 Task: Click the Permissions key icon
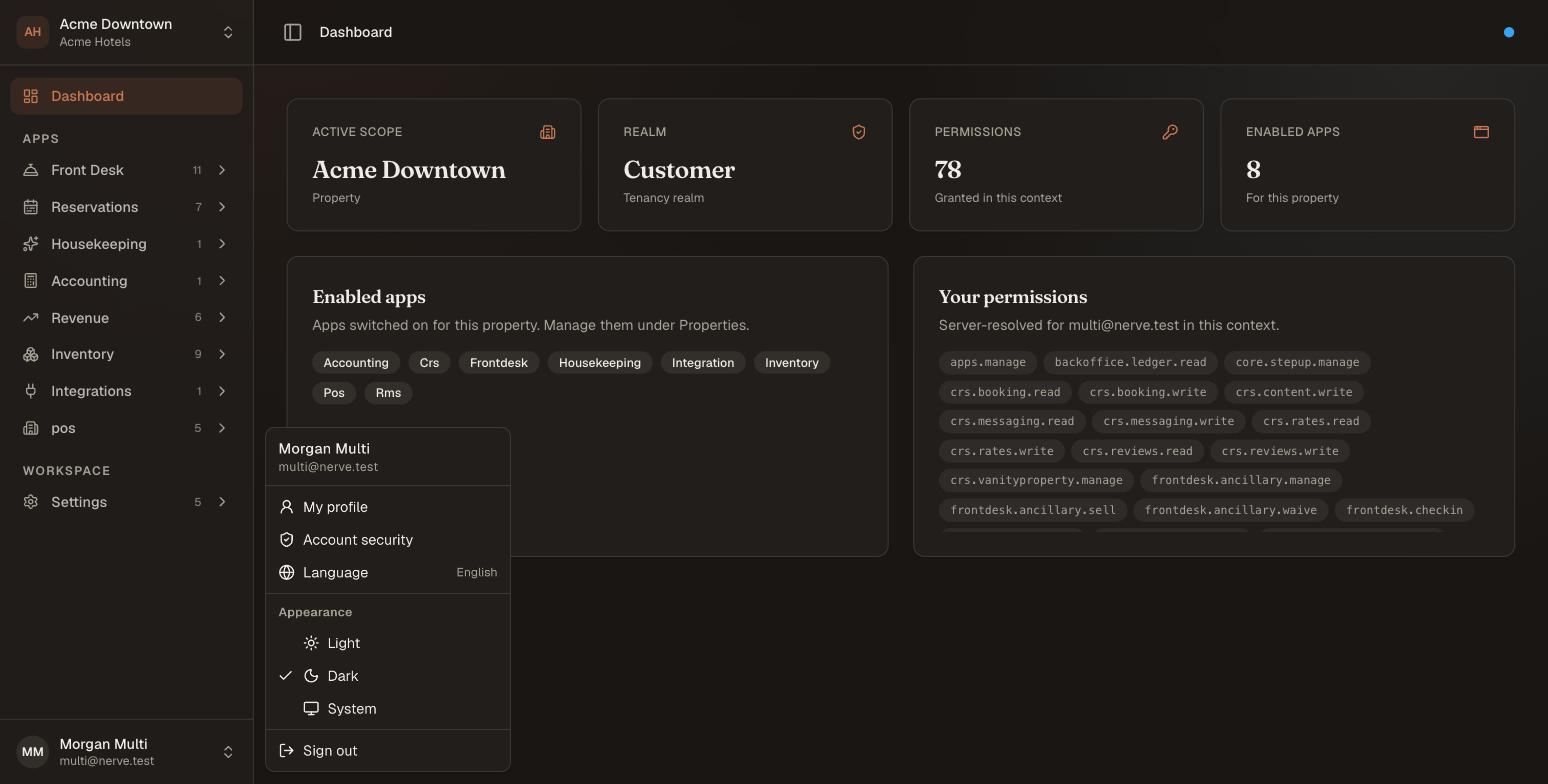pyautogui.click(x=1170, y=132)
